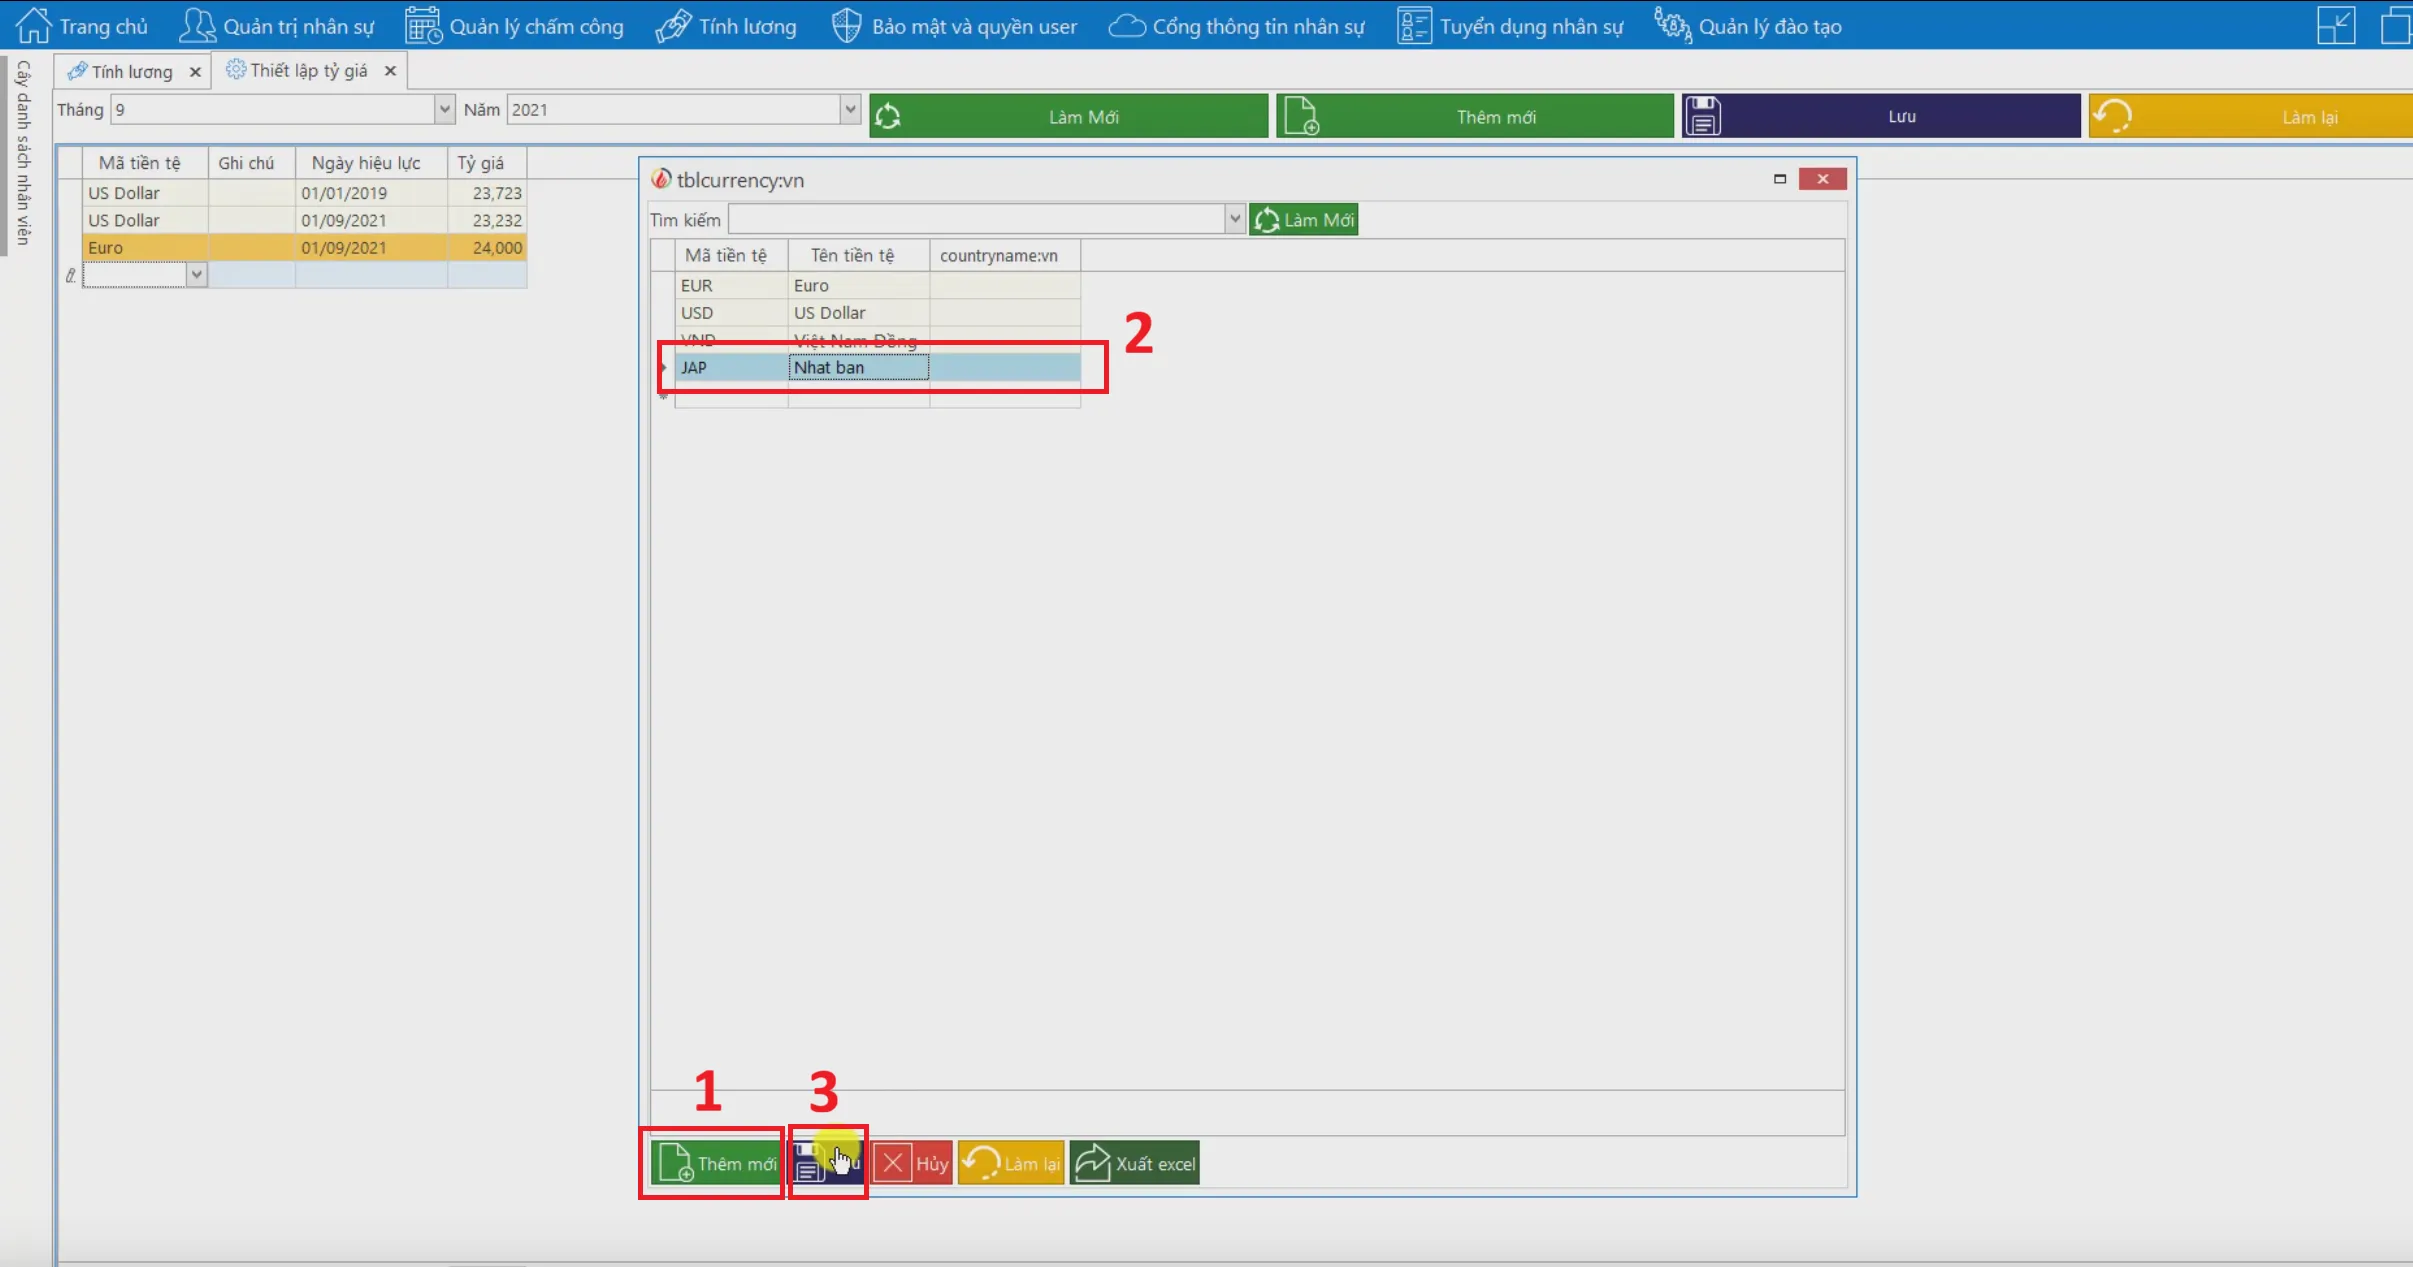Select the EUR currency row

(x=878, y=285)
